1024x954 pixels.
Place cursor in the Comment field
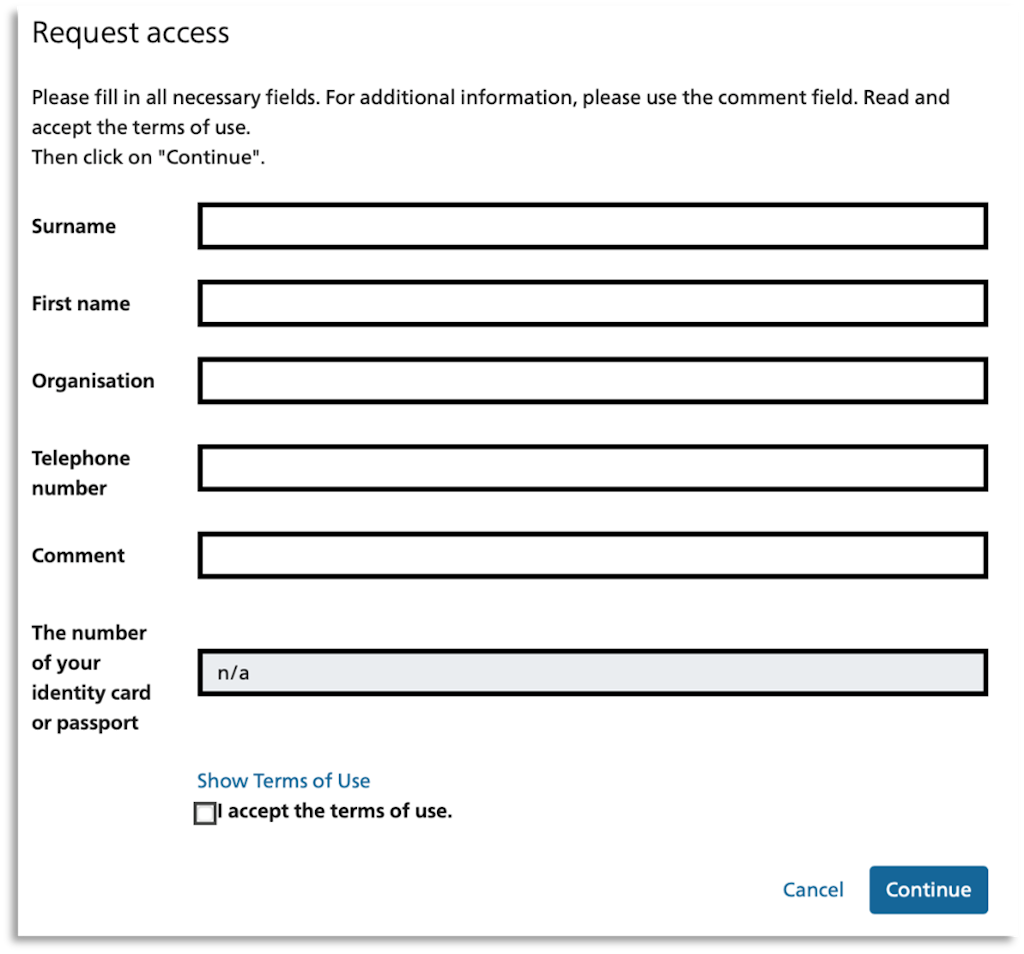(590, 555)
